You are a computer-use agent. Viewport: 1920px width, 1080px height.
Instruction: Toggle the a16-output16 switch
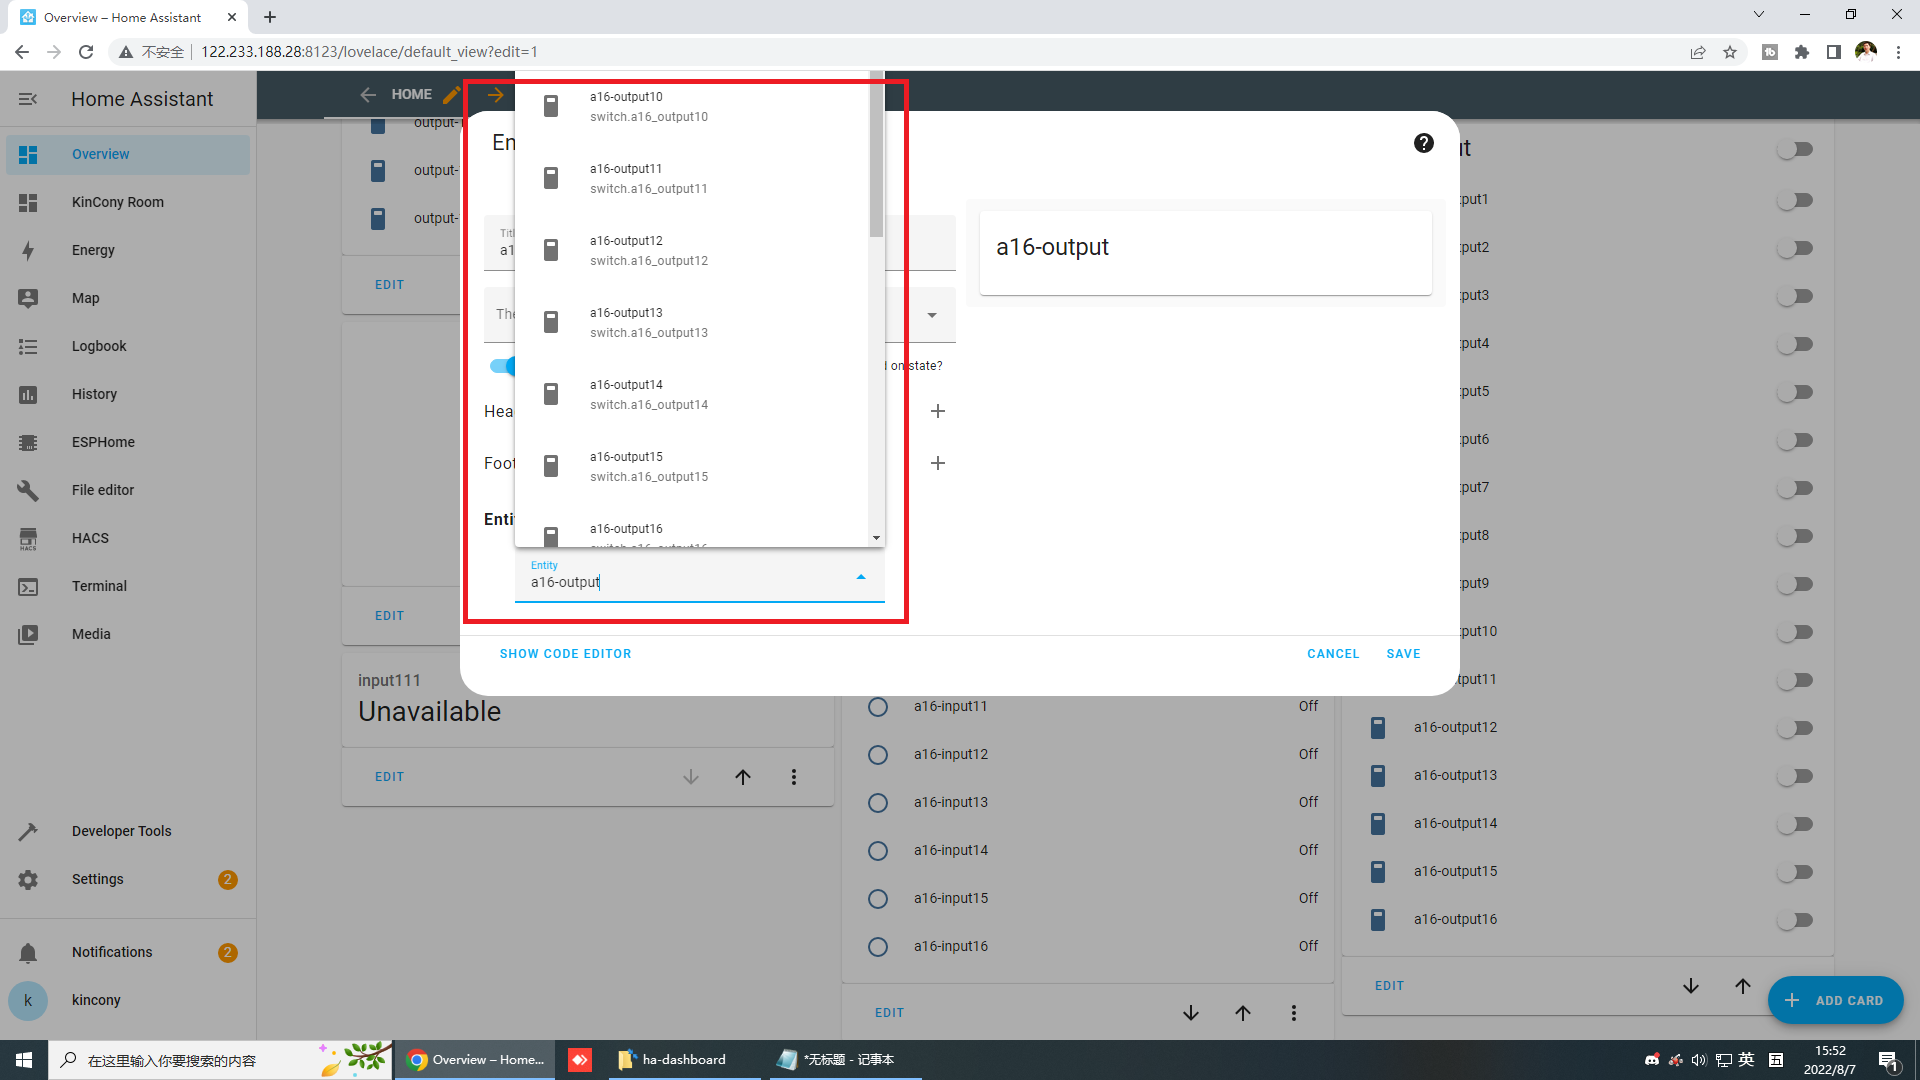[x=1795, y=920]
